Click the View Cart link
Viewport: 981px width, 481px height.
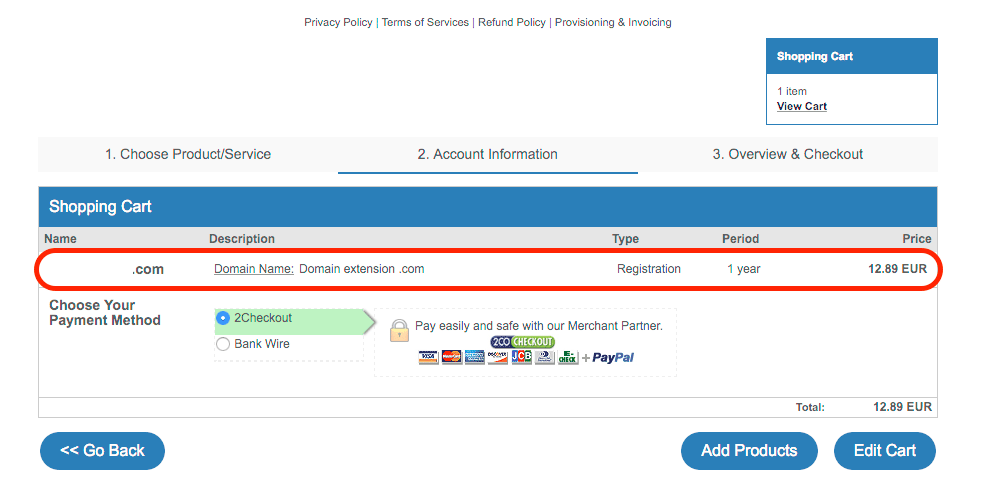[x=802, y=106]
